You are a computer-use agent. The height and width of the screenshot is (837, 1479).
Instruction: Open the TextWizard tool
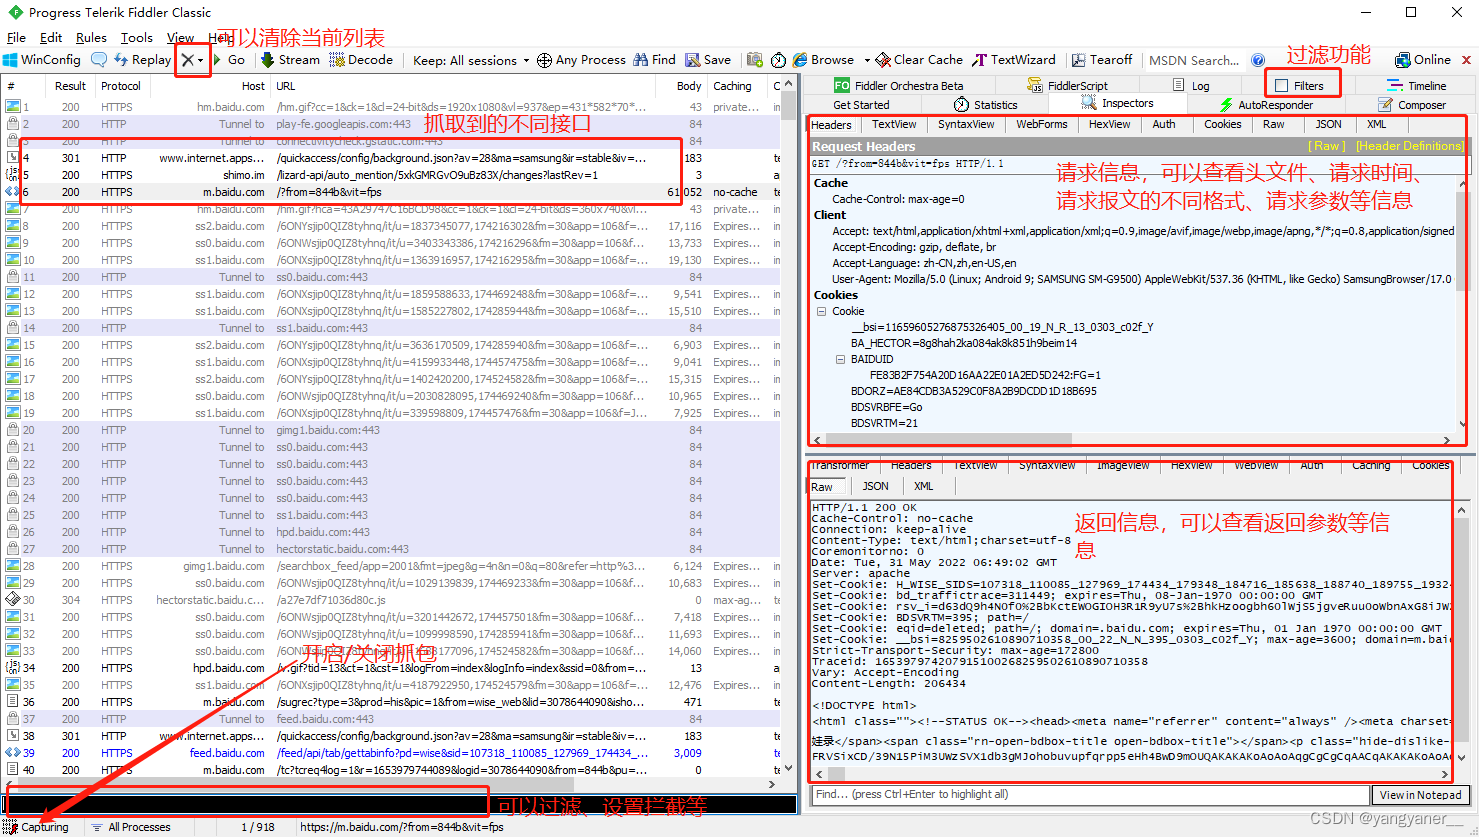1014,60
